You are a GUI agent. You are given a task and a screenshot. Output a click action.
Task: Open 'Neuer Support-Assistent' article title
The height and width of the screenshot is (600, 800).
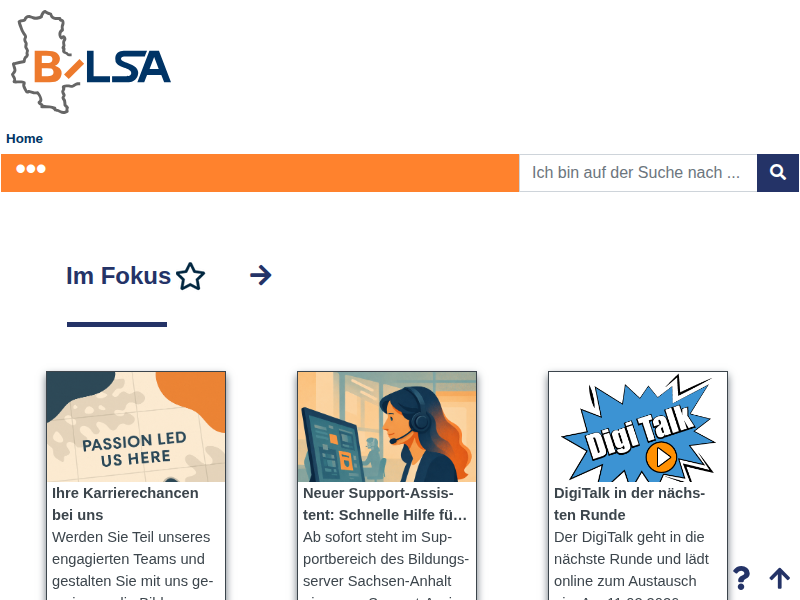(x=385, y=504)
